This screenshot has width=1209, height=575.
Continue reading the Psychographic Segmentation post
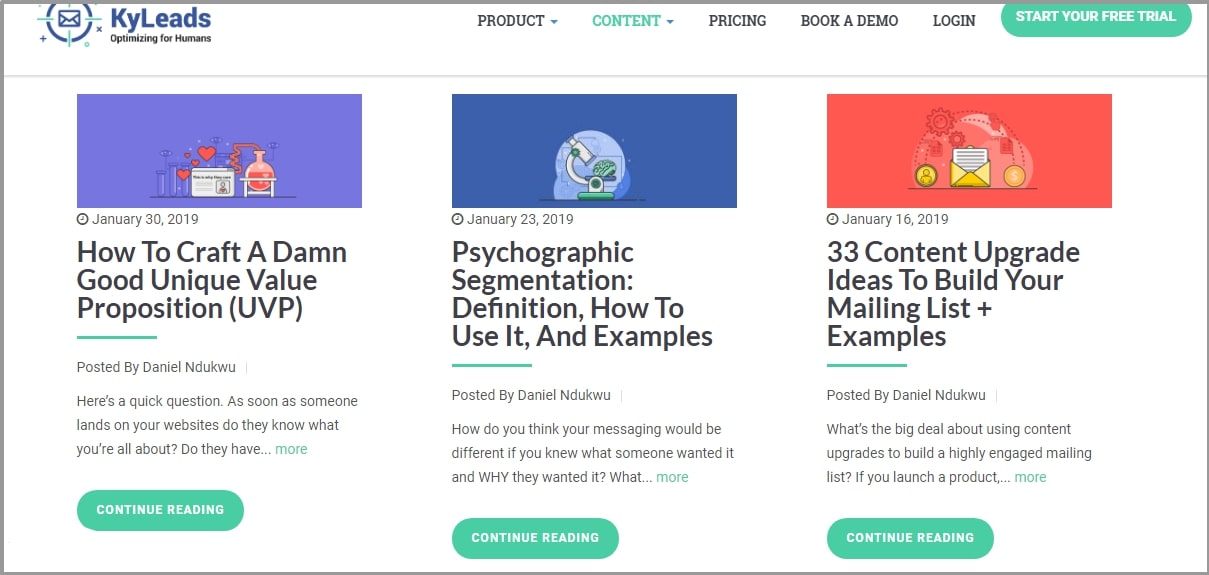(x=535, y=538)
